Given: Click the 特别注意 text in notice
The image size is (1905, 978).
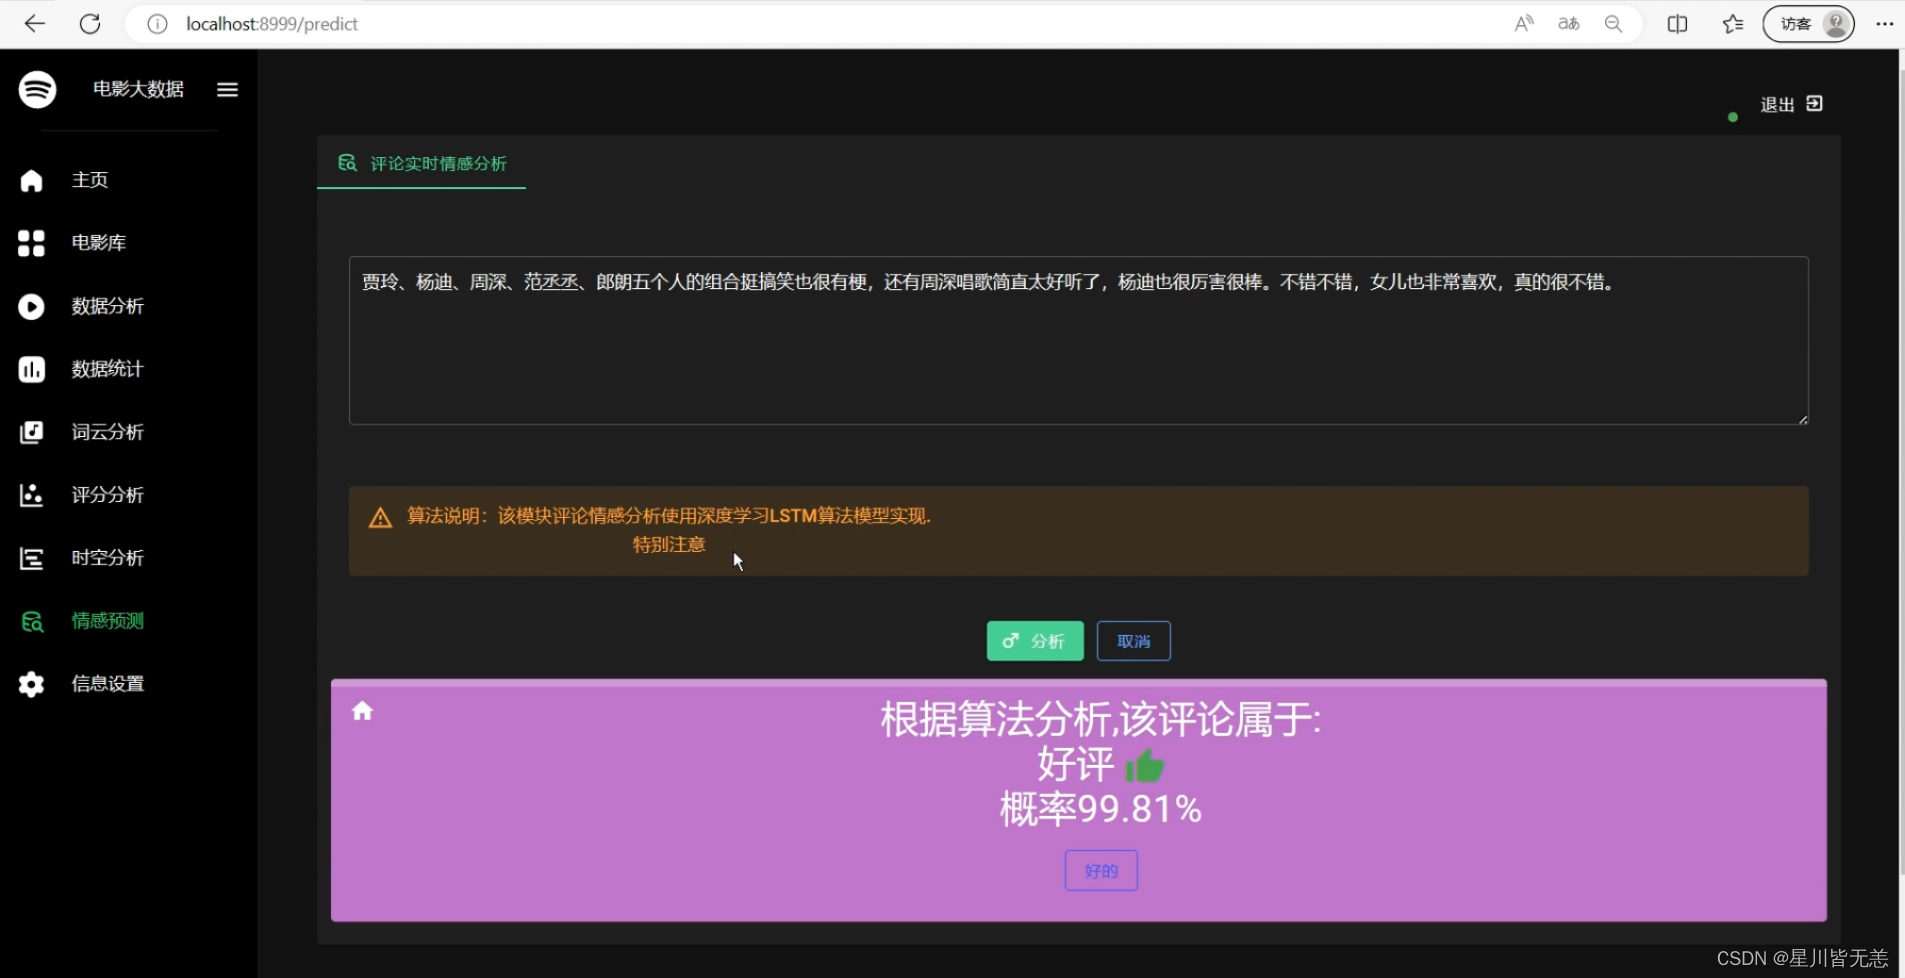Looking at the screenshot, I should pos(669,545).
